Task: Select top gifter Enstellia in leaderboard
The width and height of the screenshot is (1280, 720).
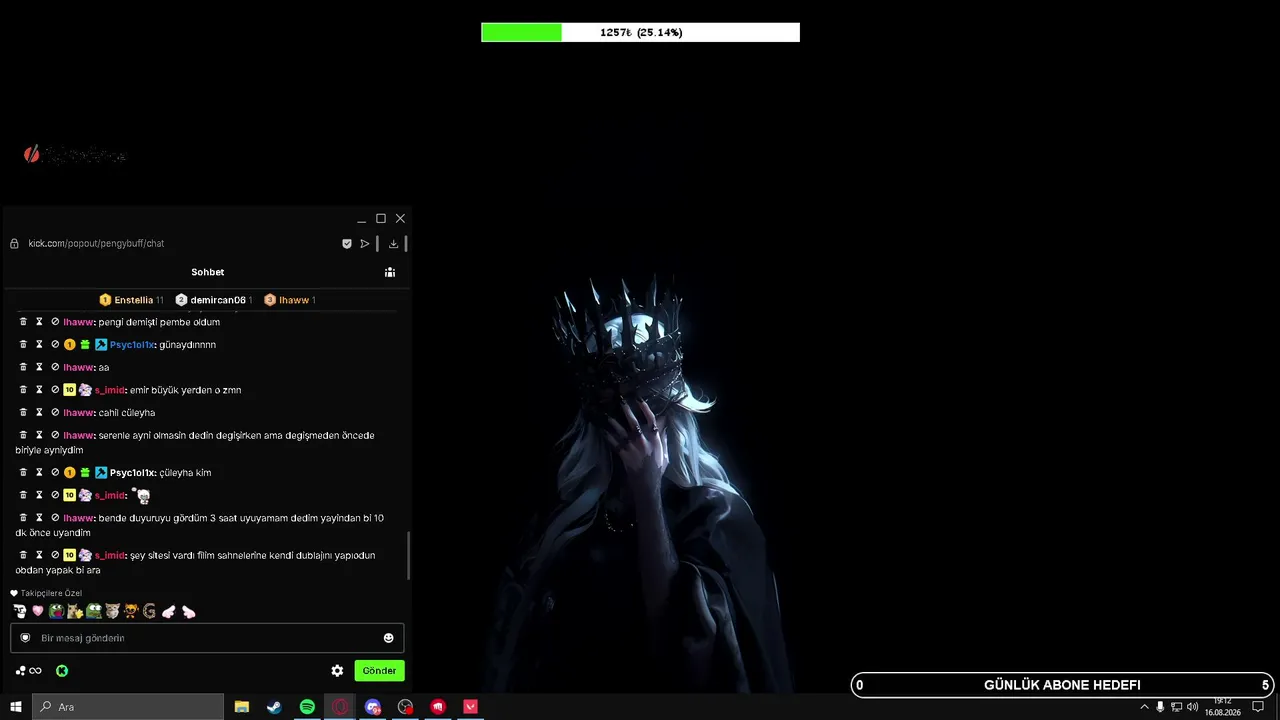Action: tap(131, 300)
